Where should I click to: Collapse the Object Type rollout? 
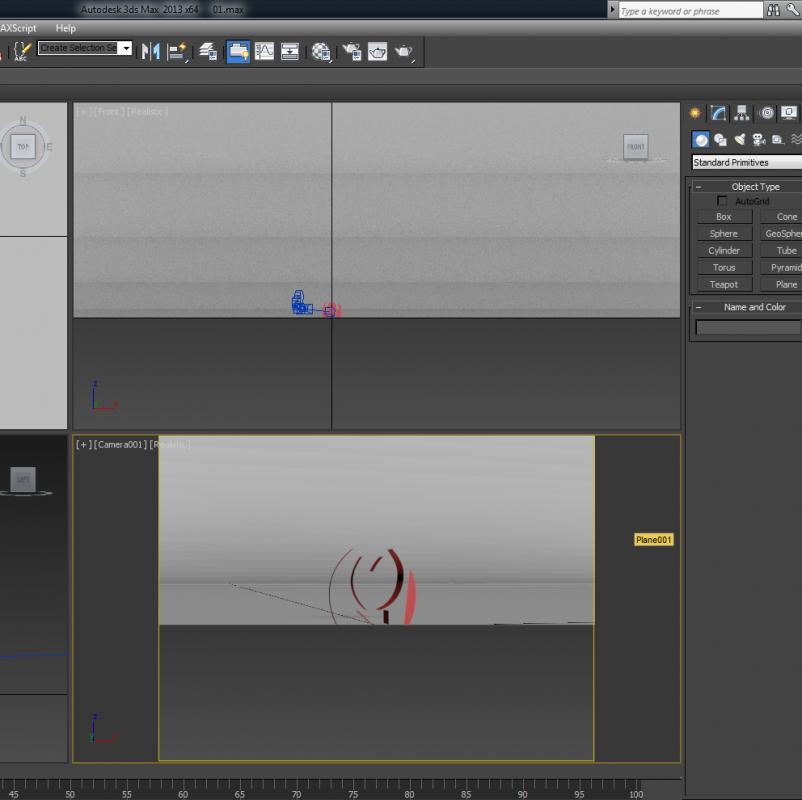point(698,187)
